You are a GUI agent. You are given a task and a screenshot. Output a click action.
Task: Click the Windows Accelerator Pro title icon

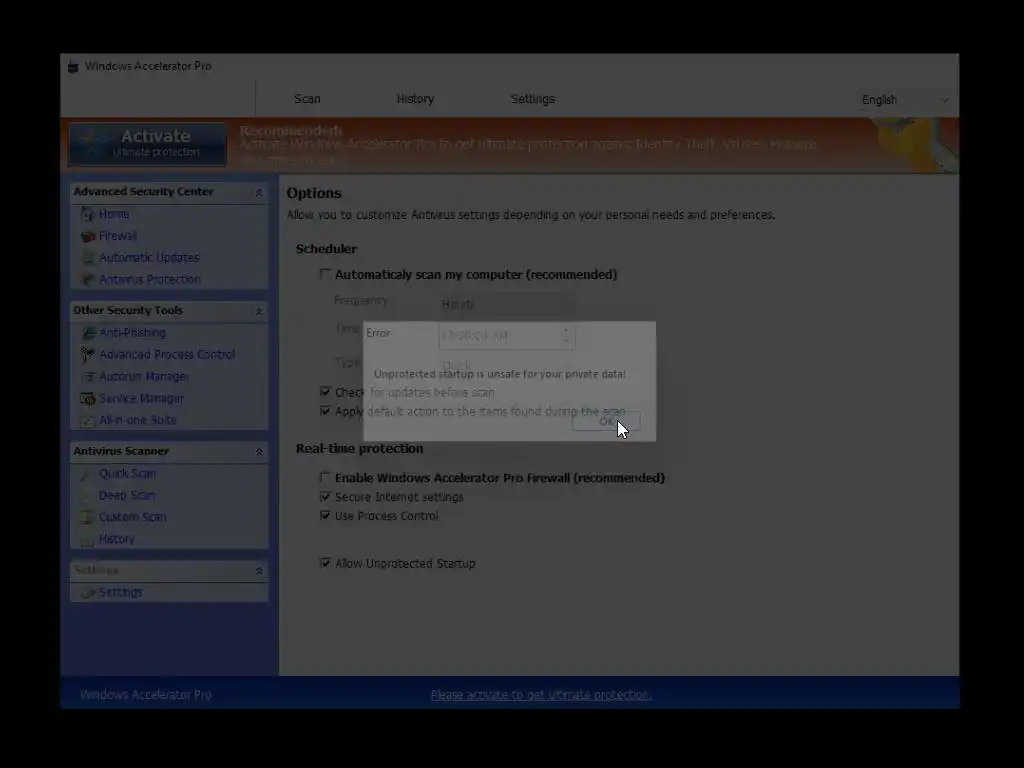(73, 67)
